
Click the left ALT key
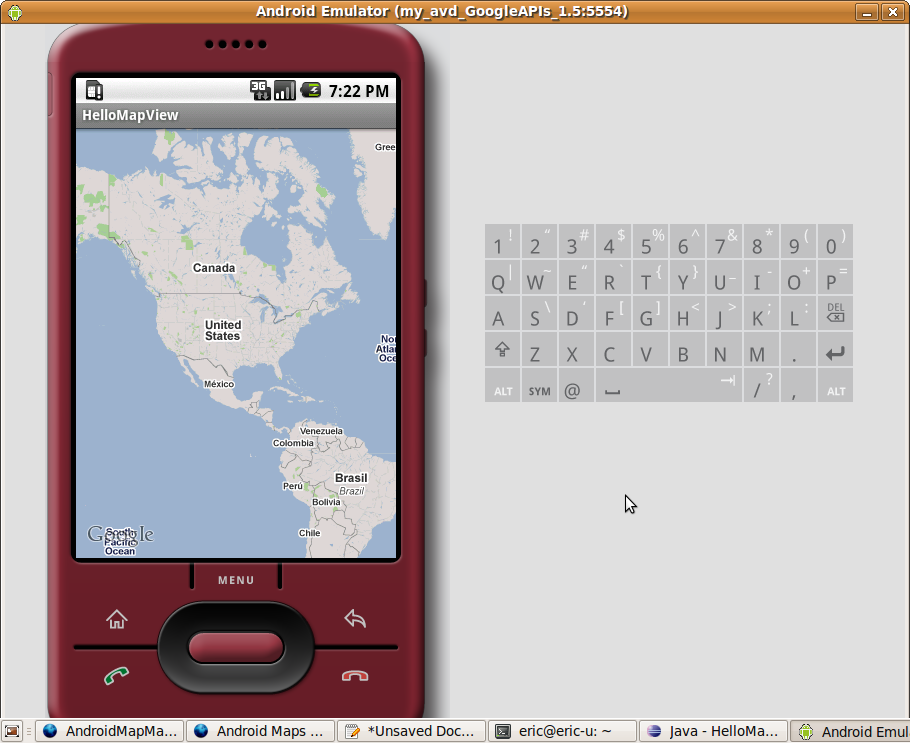click(x=503, y=385)
